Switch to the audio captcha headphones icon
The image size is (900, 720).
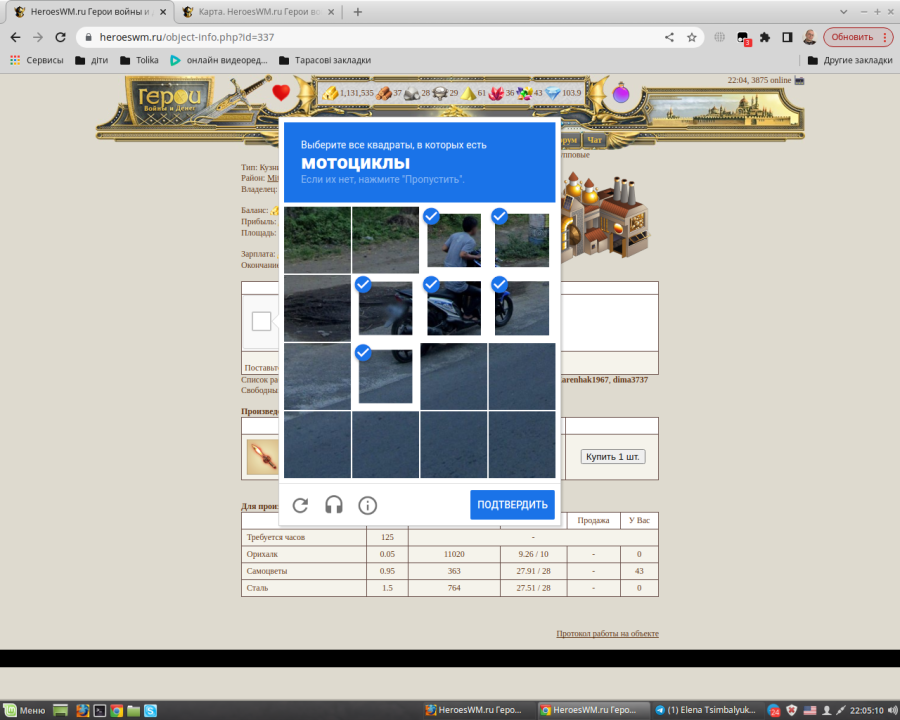coord(334,505)
